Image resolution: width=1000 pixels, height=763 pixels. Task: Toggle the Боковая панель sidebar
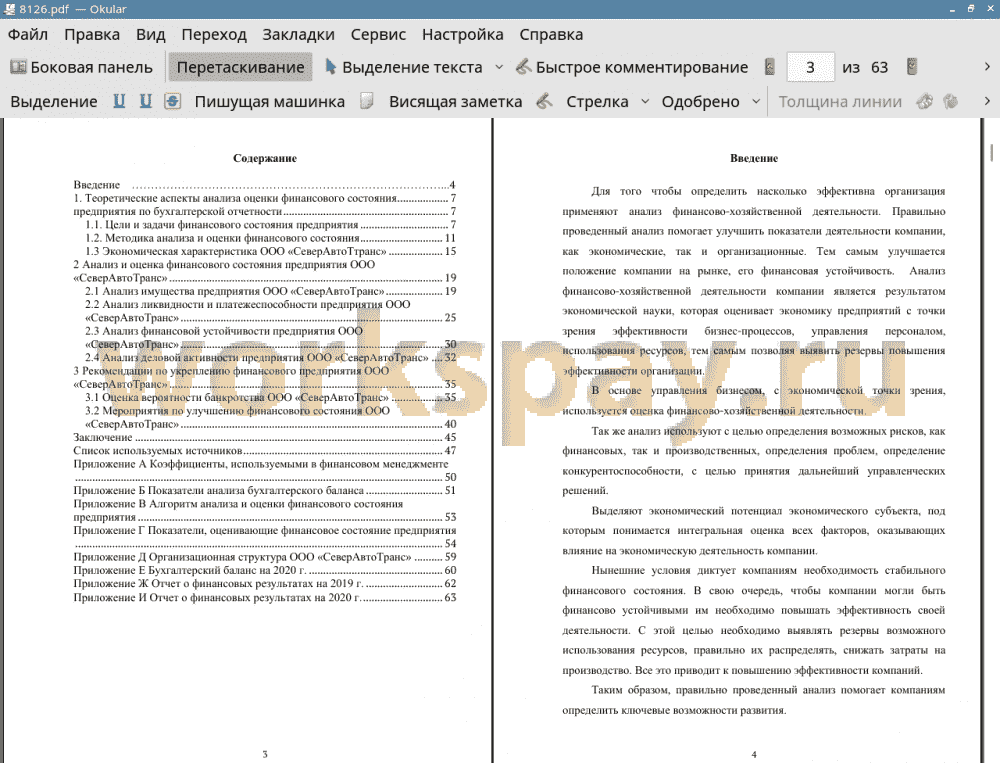click(x=82, y=67)
